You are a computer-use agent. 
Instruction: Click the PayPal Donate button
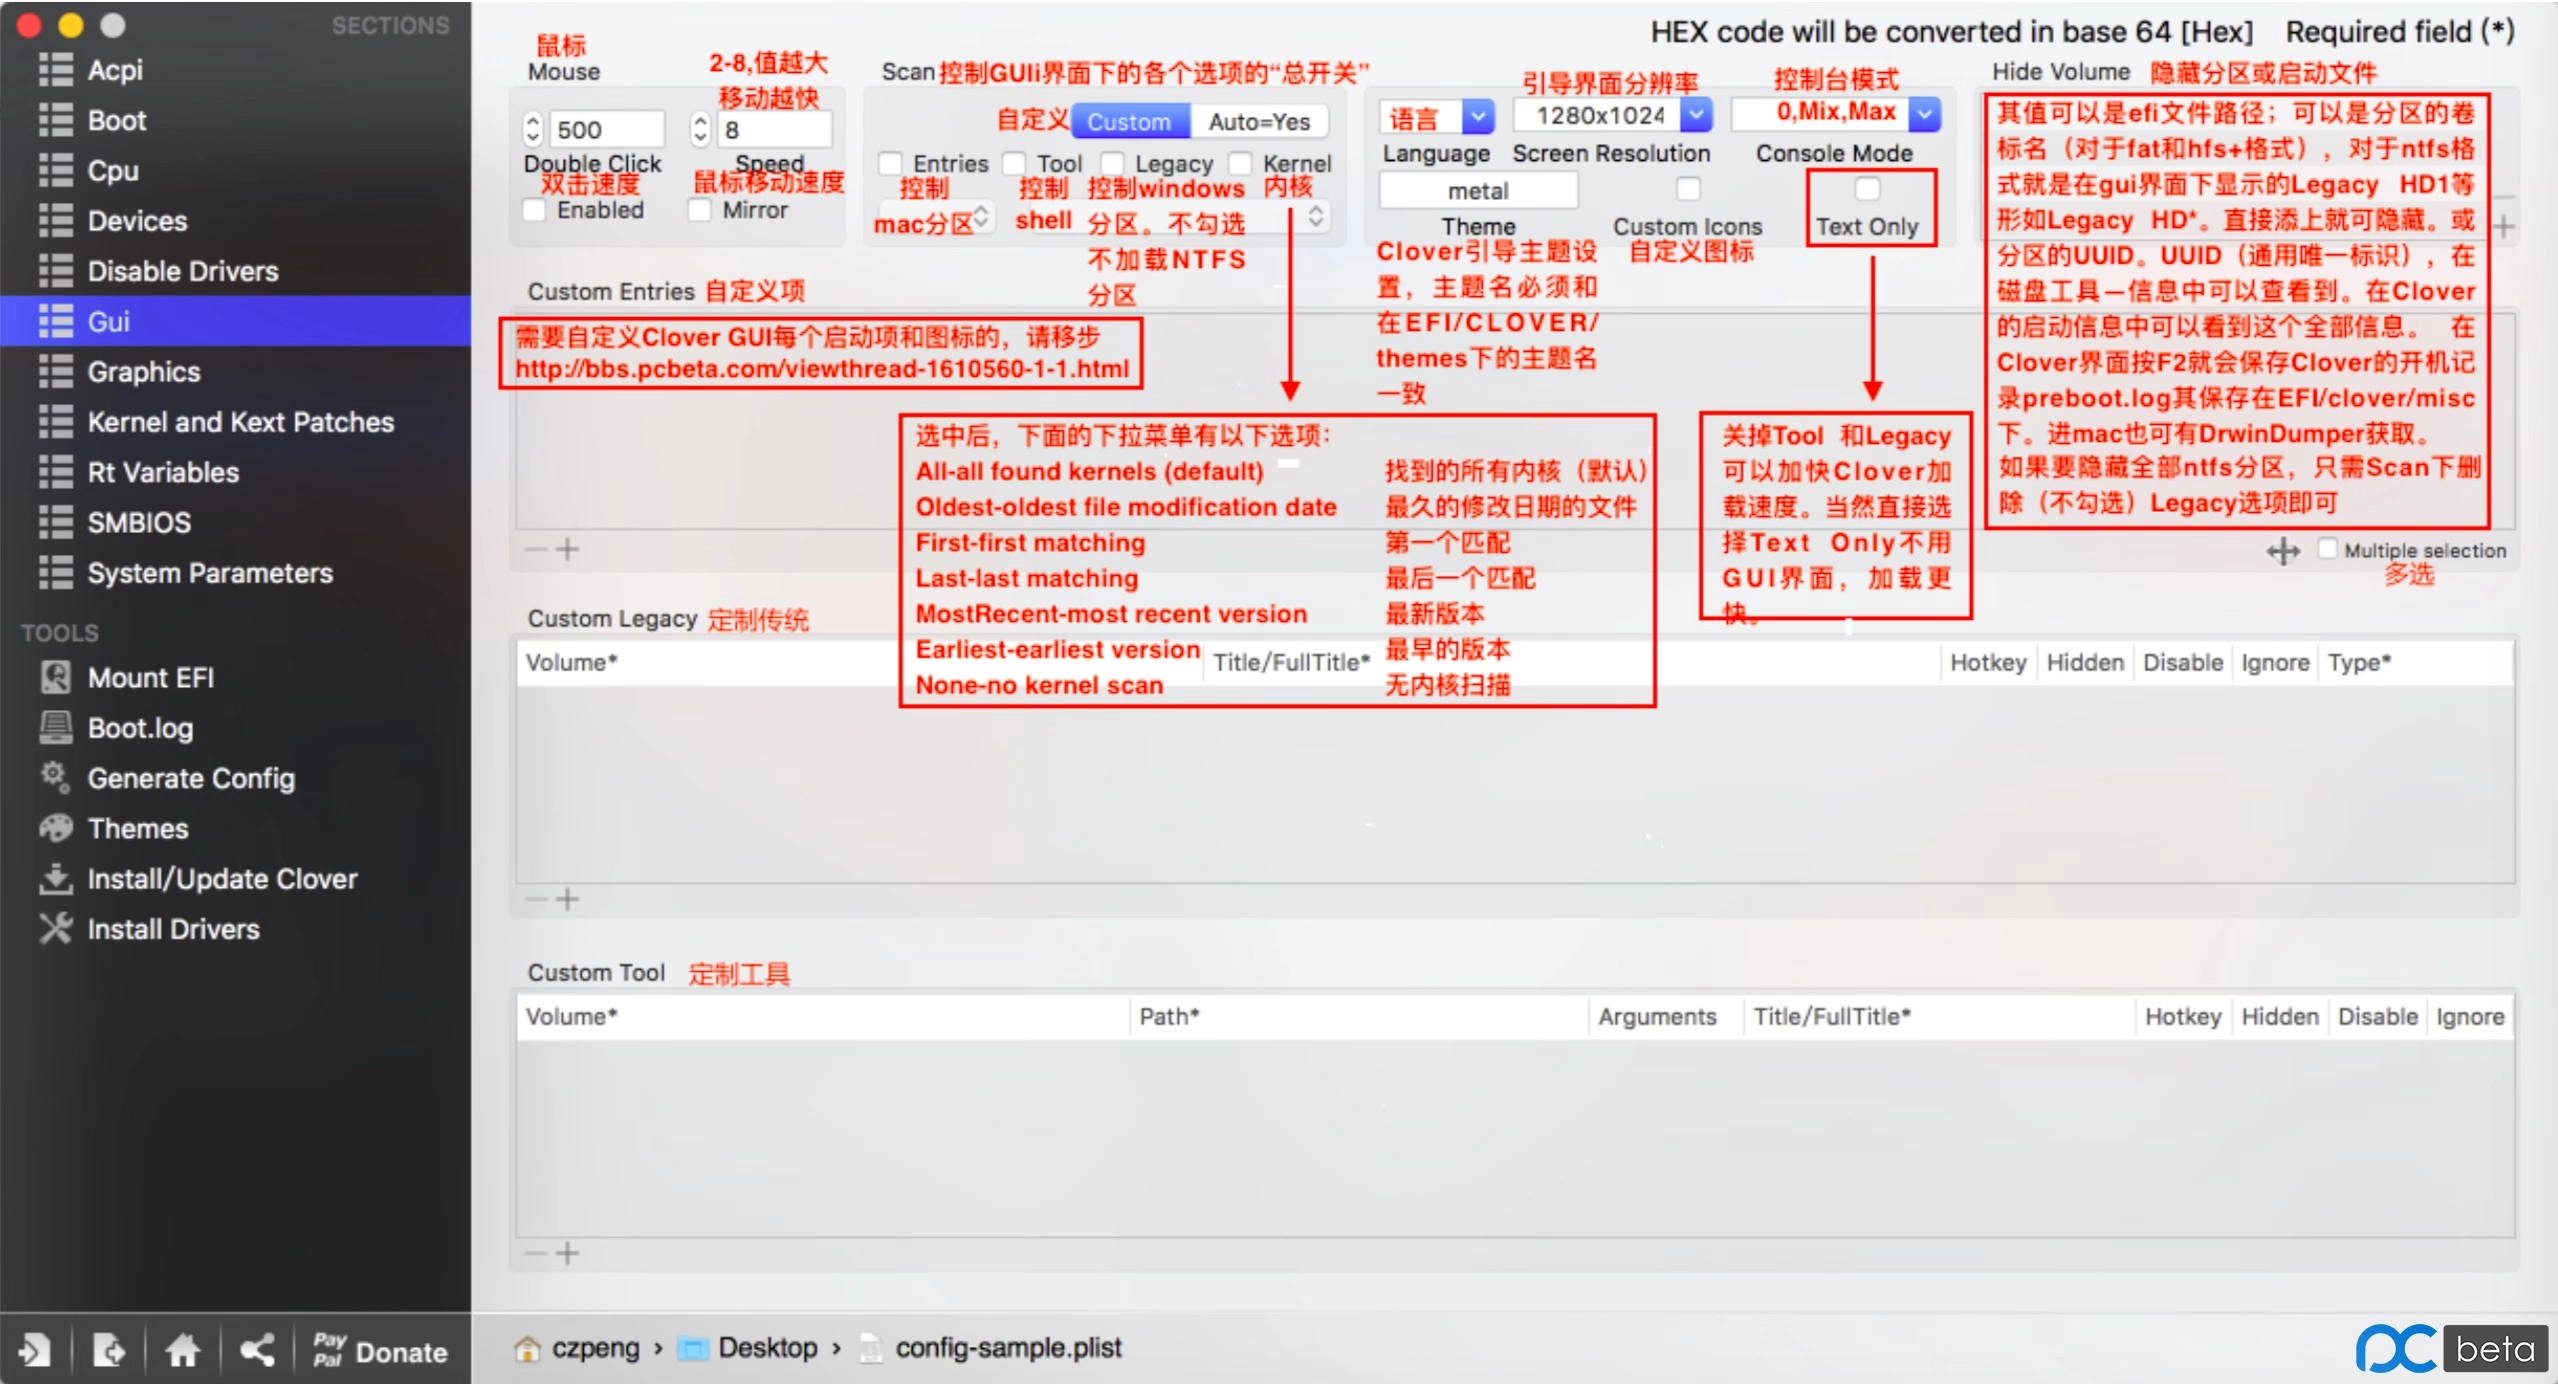pos(380,1351)
